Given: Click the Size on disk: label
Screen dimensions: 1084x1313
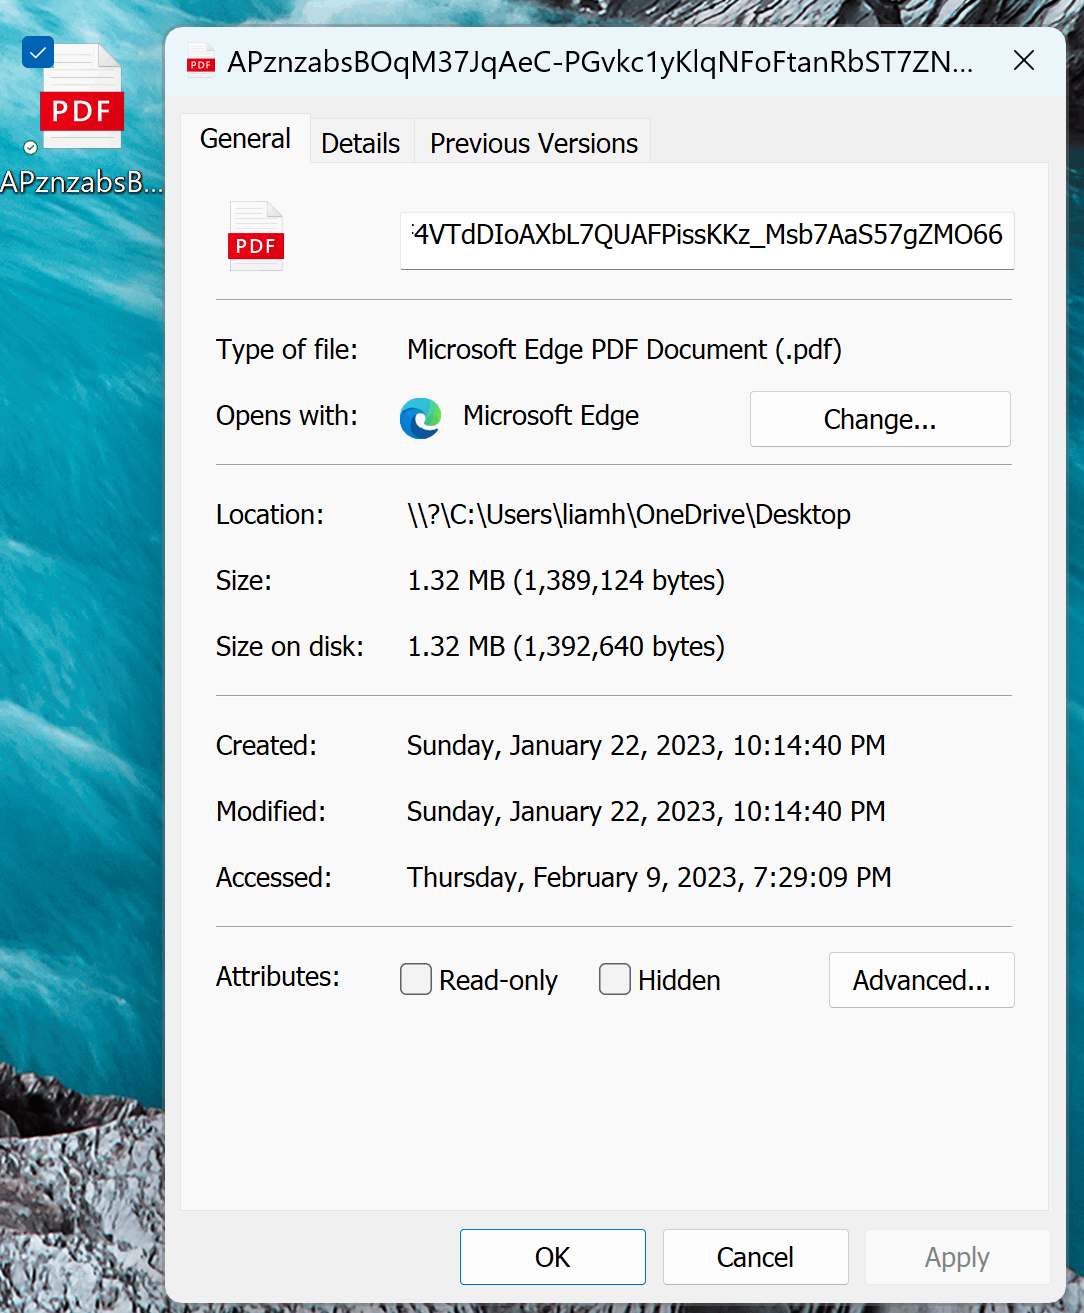Looking at the screenshot, I should click(x=290, y=646).
